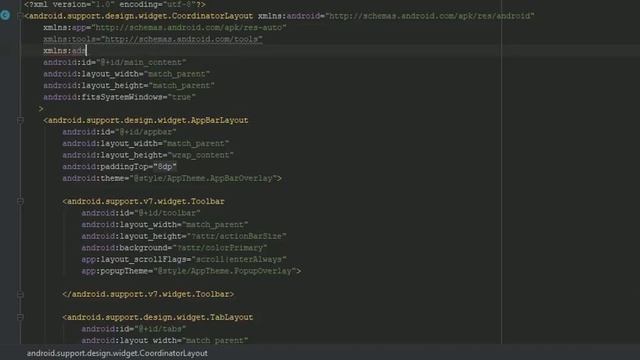Click the actionBarSize layout_height attribute
This screenshot has height=360, width=640.
click(184, 236)
